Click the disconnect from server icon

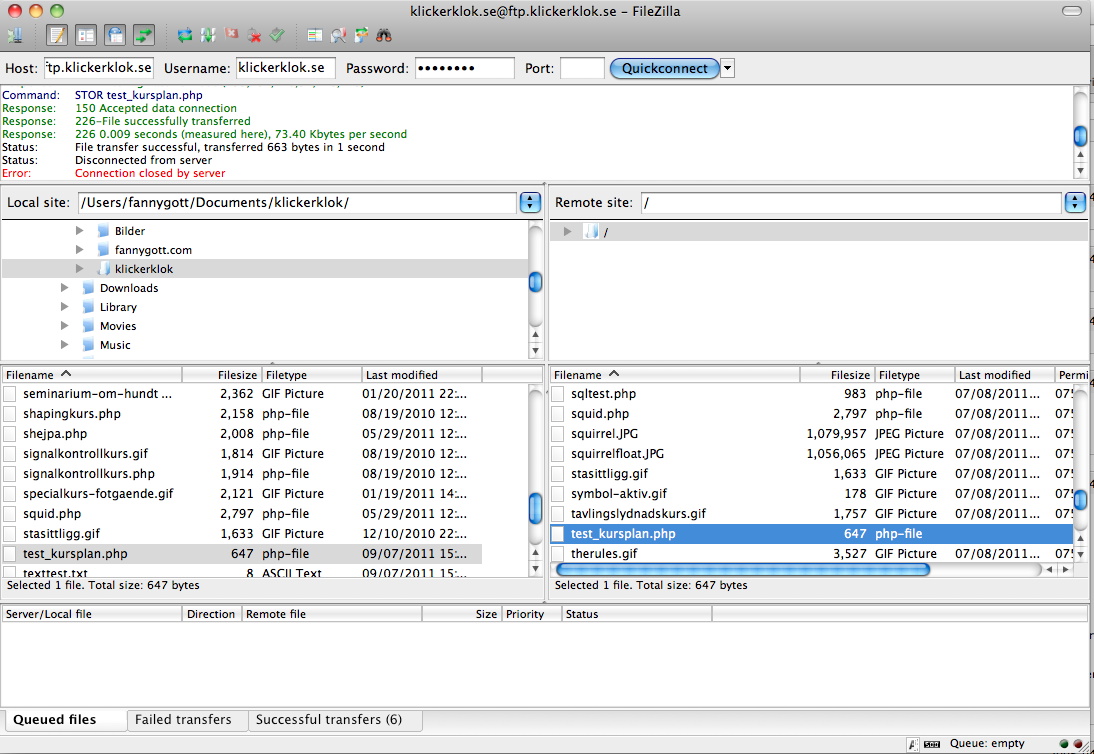[255, 35]
